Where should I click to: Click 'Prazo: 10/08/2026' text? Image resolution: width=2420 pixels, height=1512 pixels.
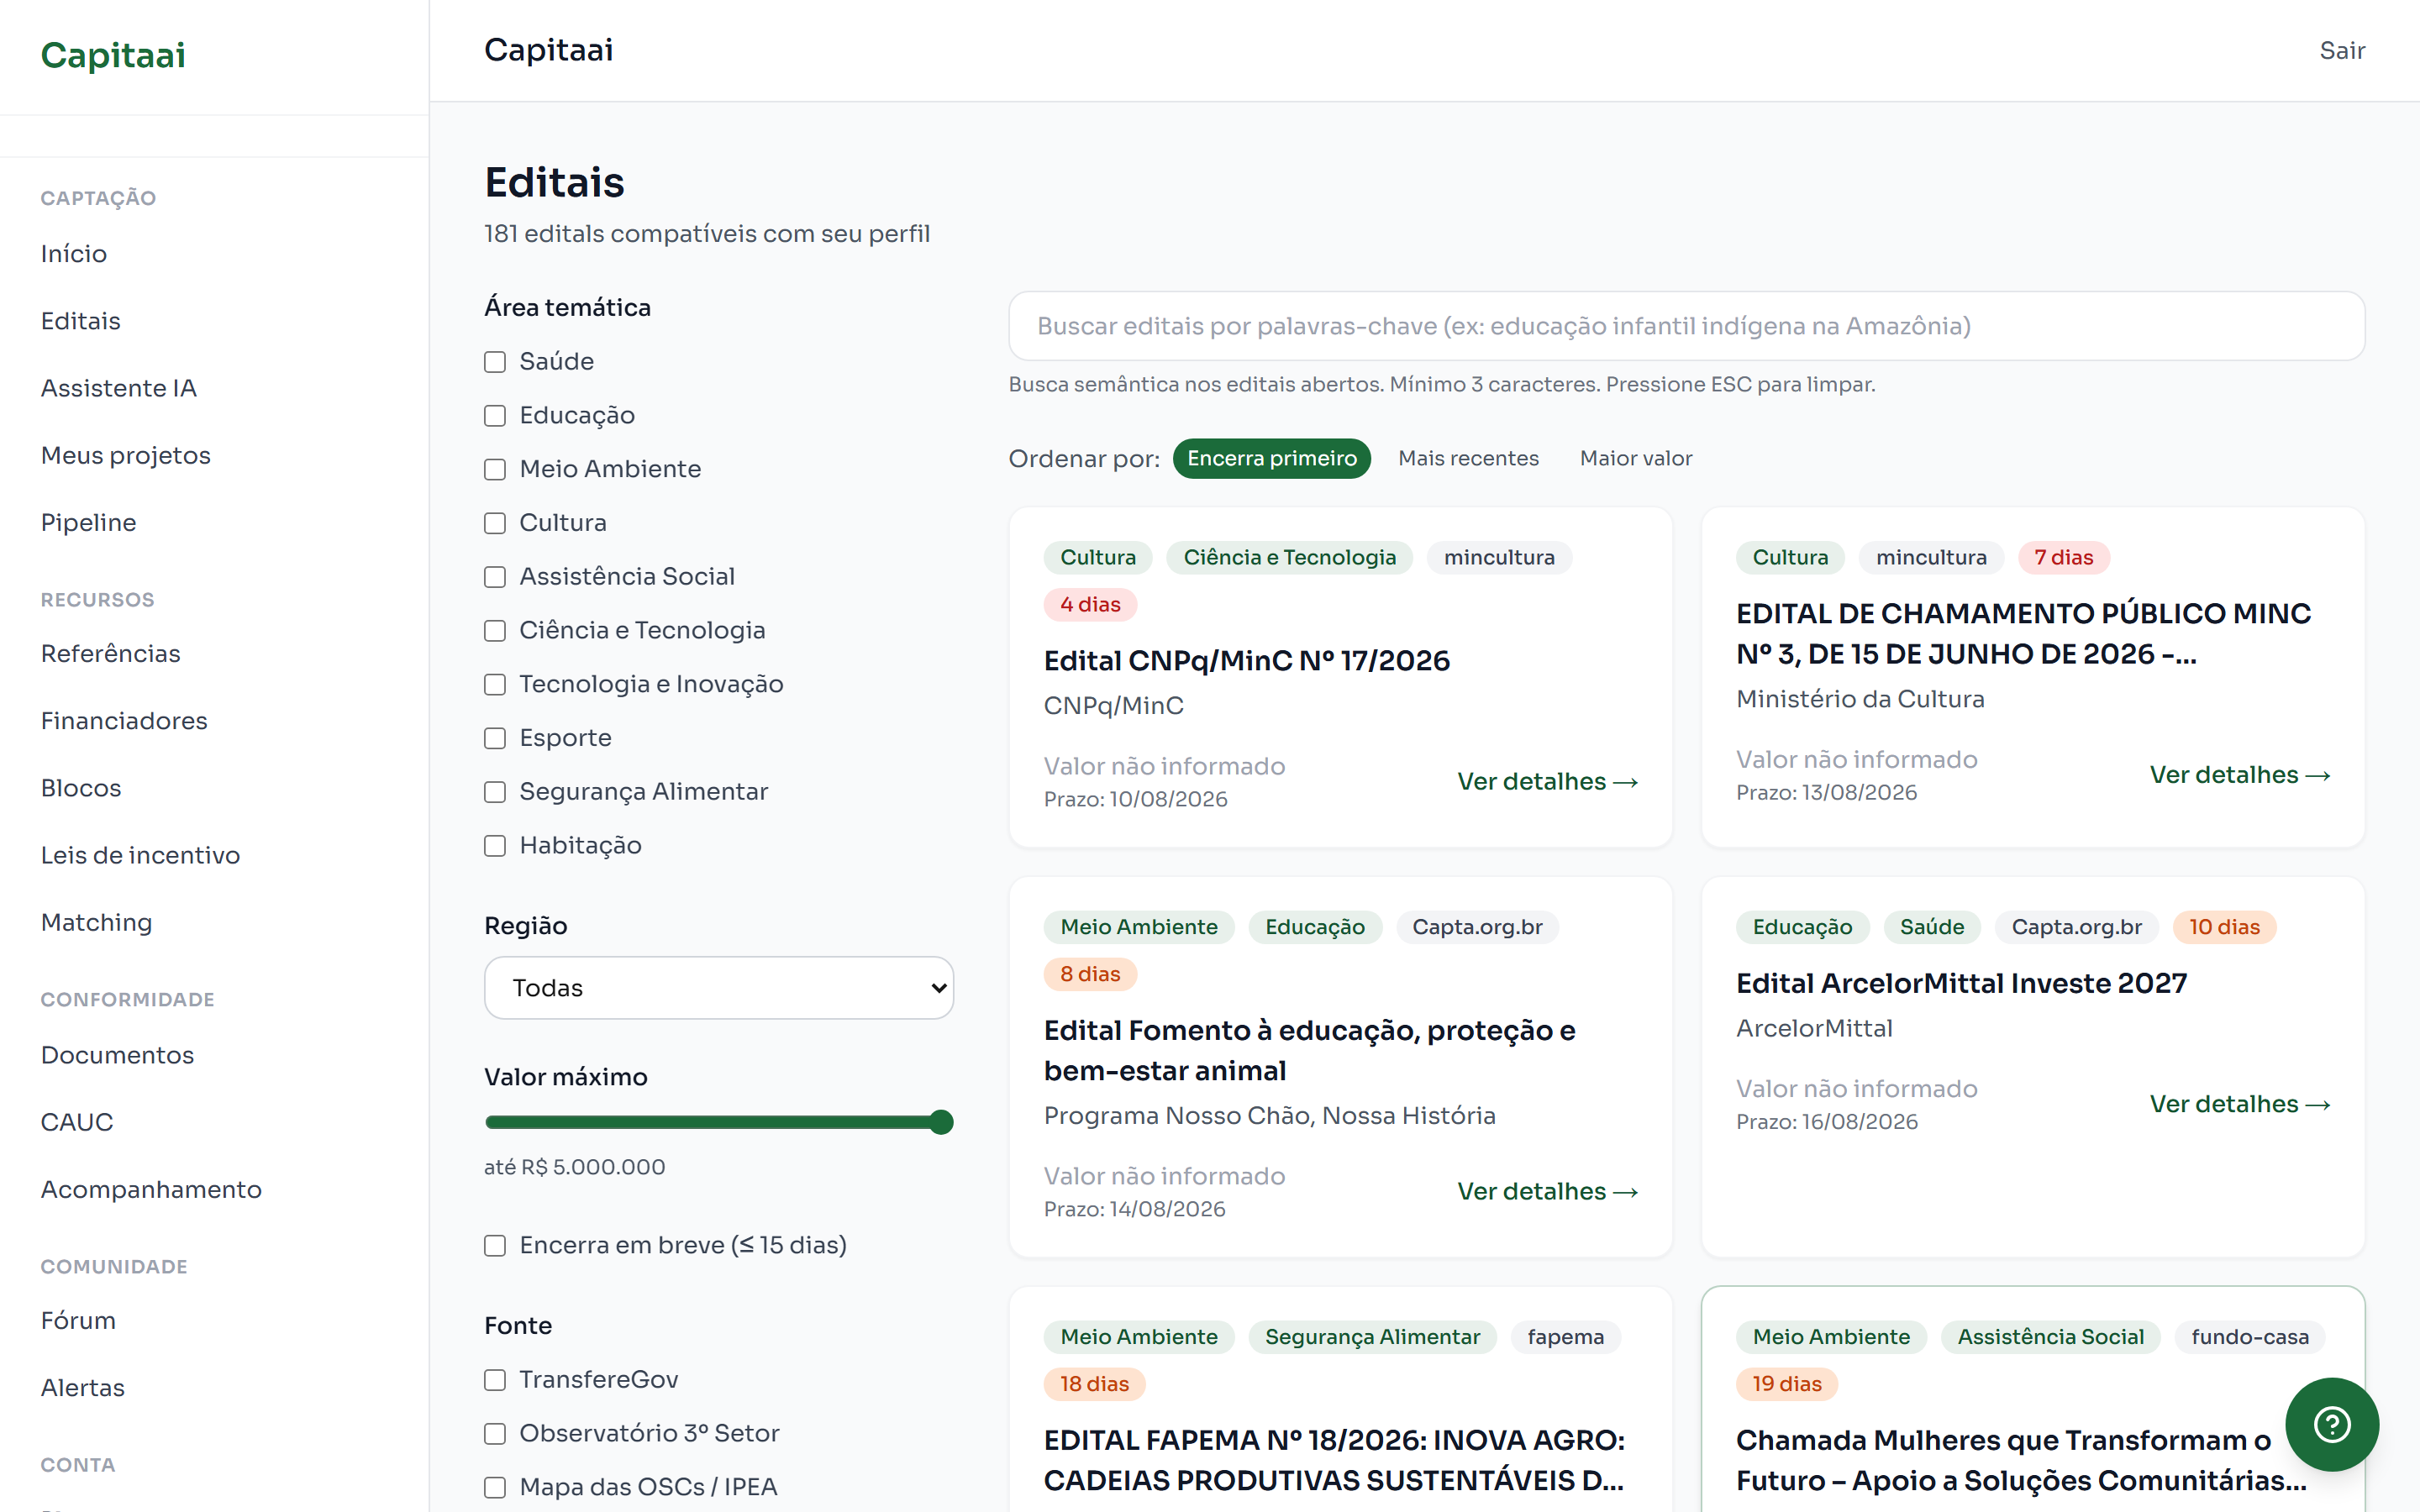1135,799
